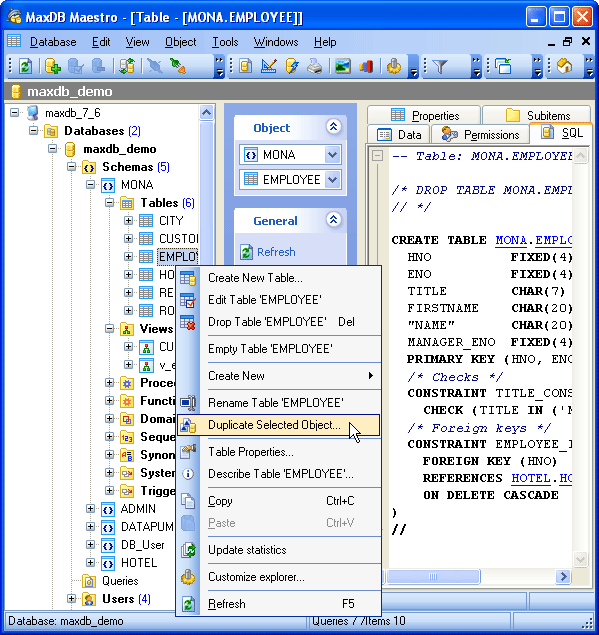Open the SQL Editor toolbar icon
Image resolution: width=599 pixels, height=635 pixels.
pos(246,66)
